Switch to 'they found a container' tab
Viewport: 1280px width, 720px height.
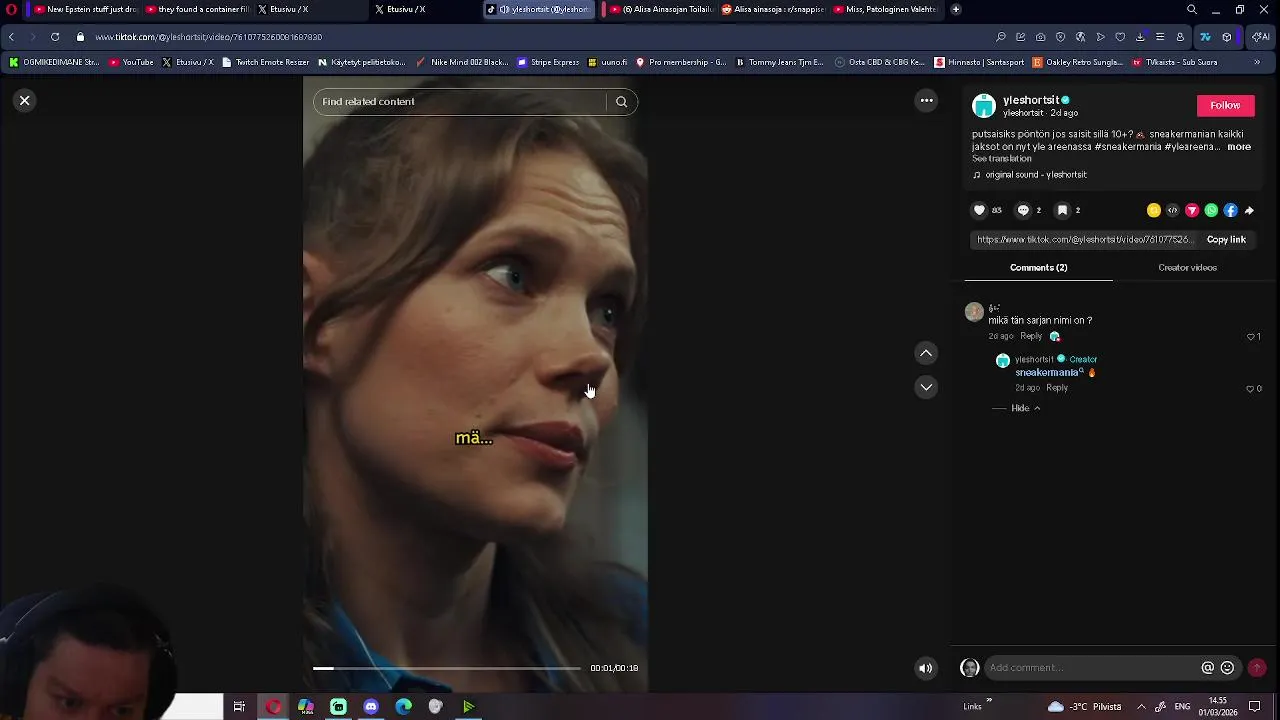197,9
